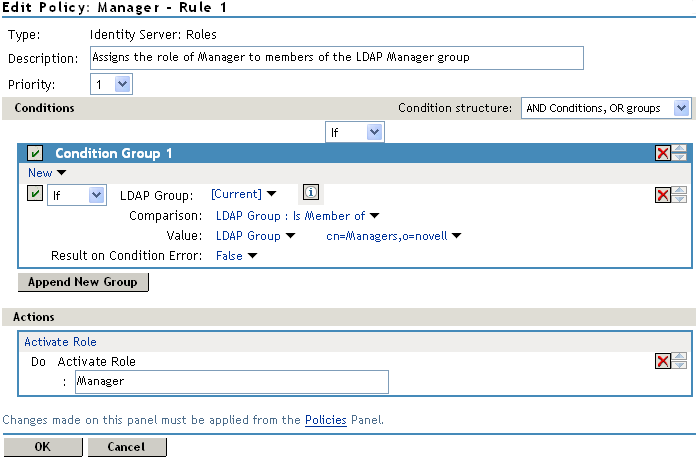Screen dimensions: 696x461
Task: Expand the New condition menu
Action: click(40, 173)
